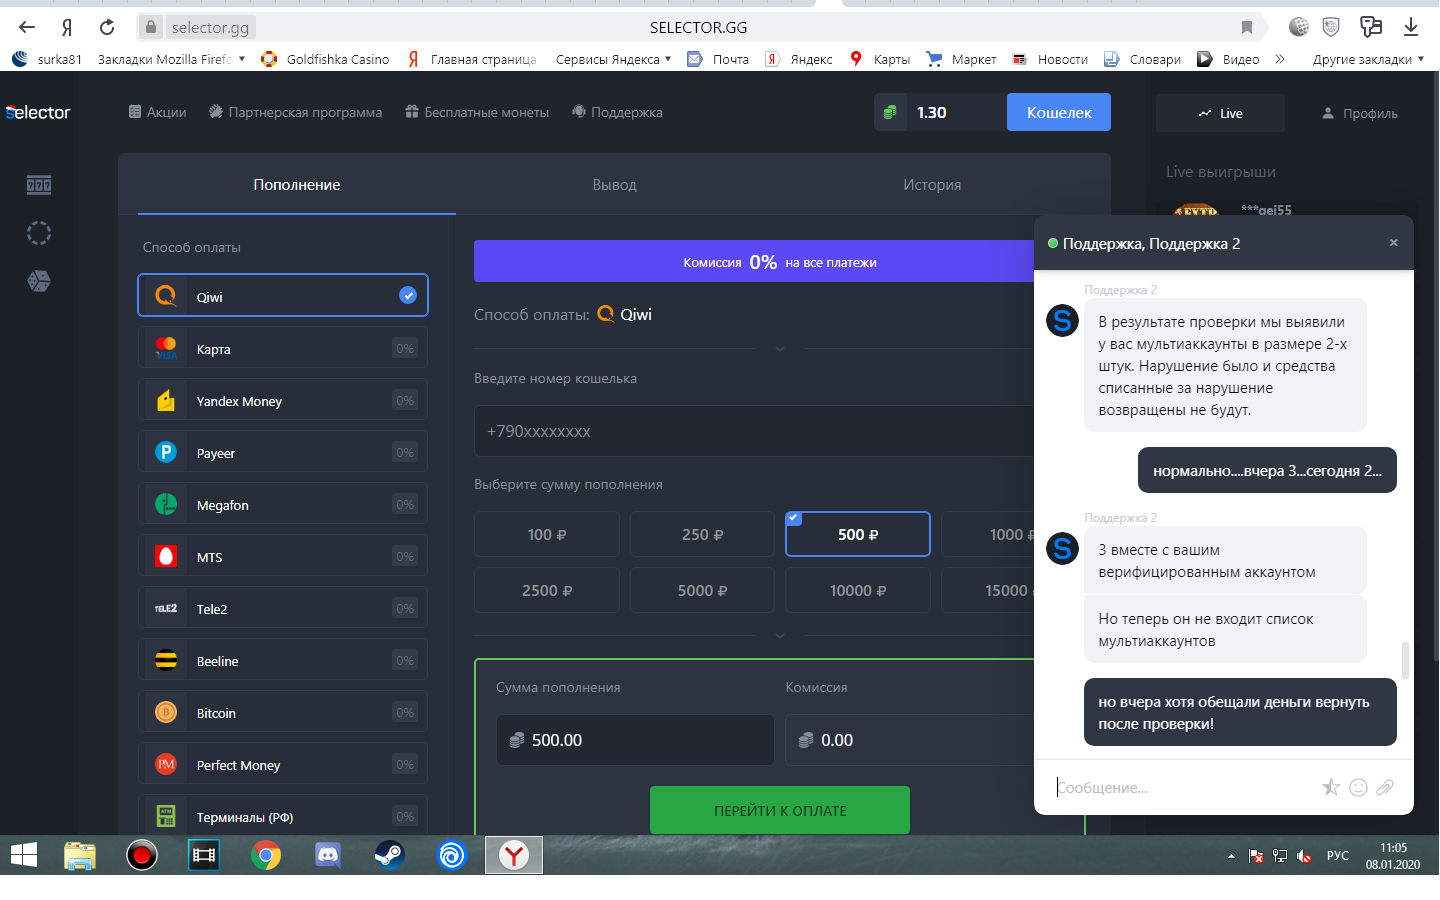Open Steam from the Windows taskbar

389,855
